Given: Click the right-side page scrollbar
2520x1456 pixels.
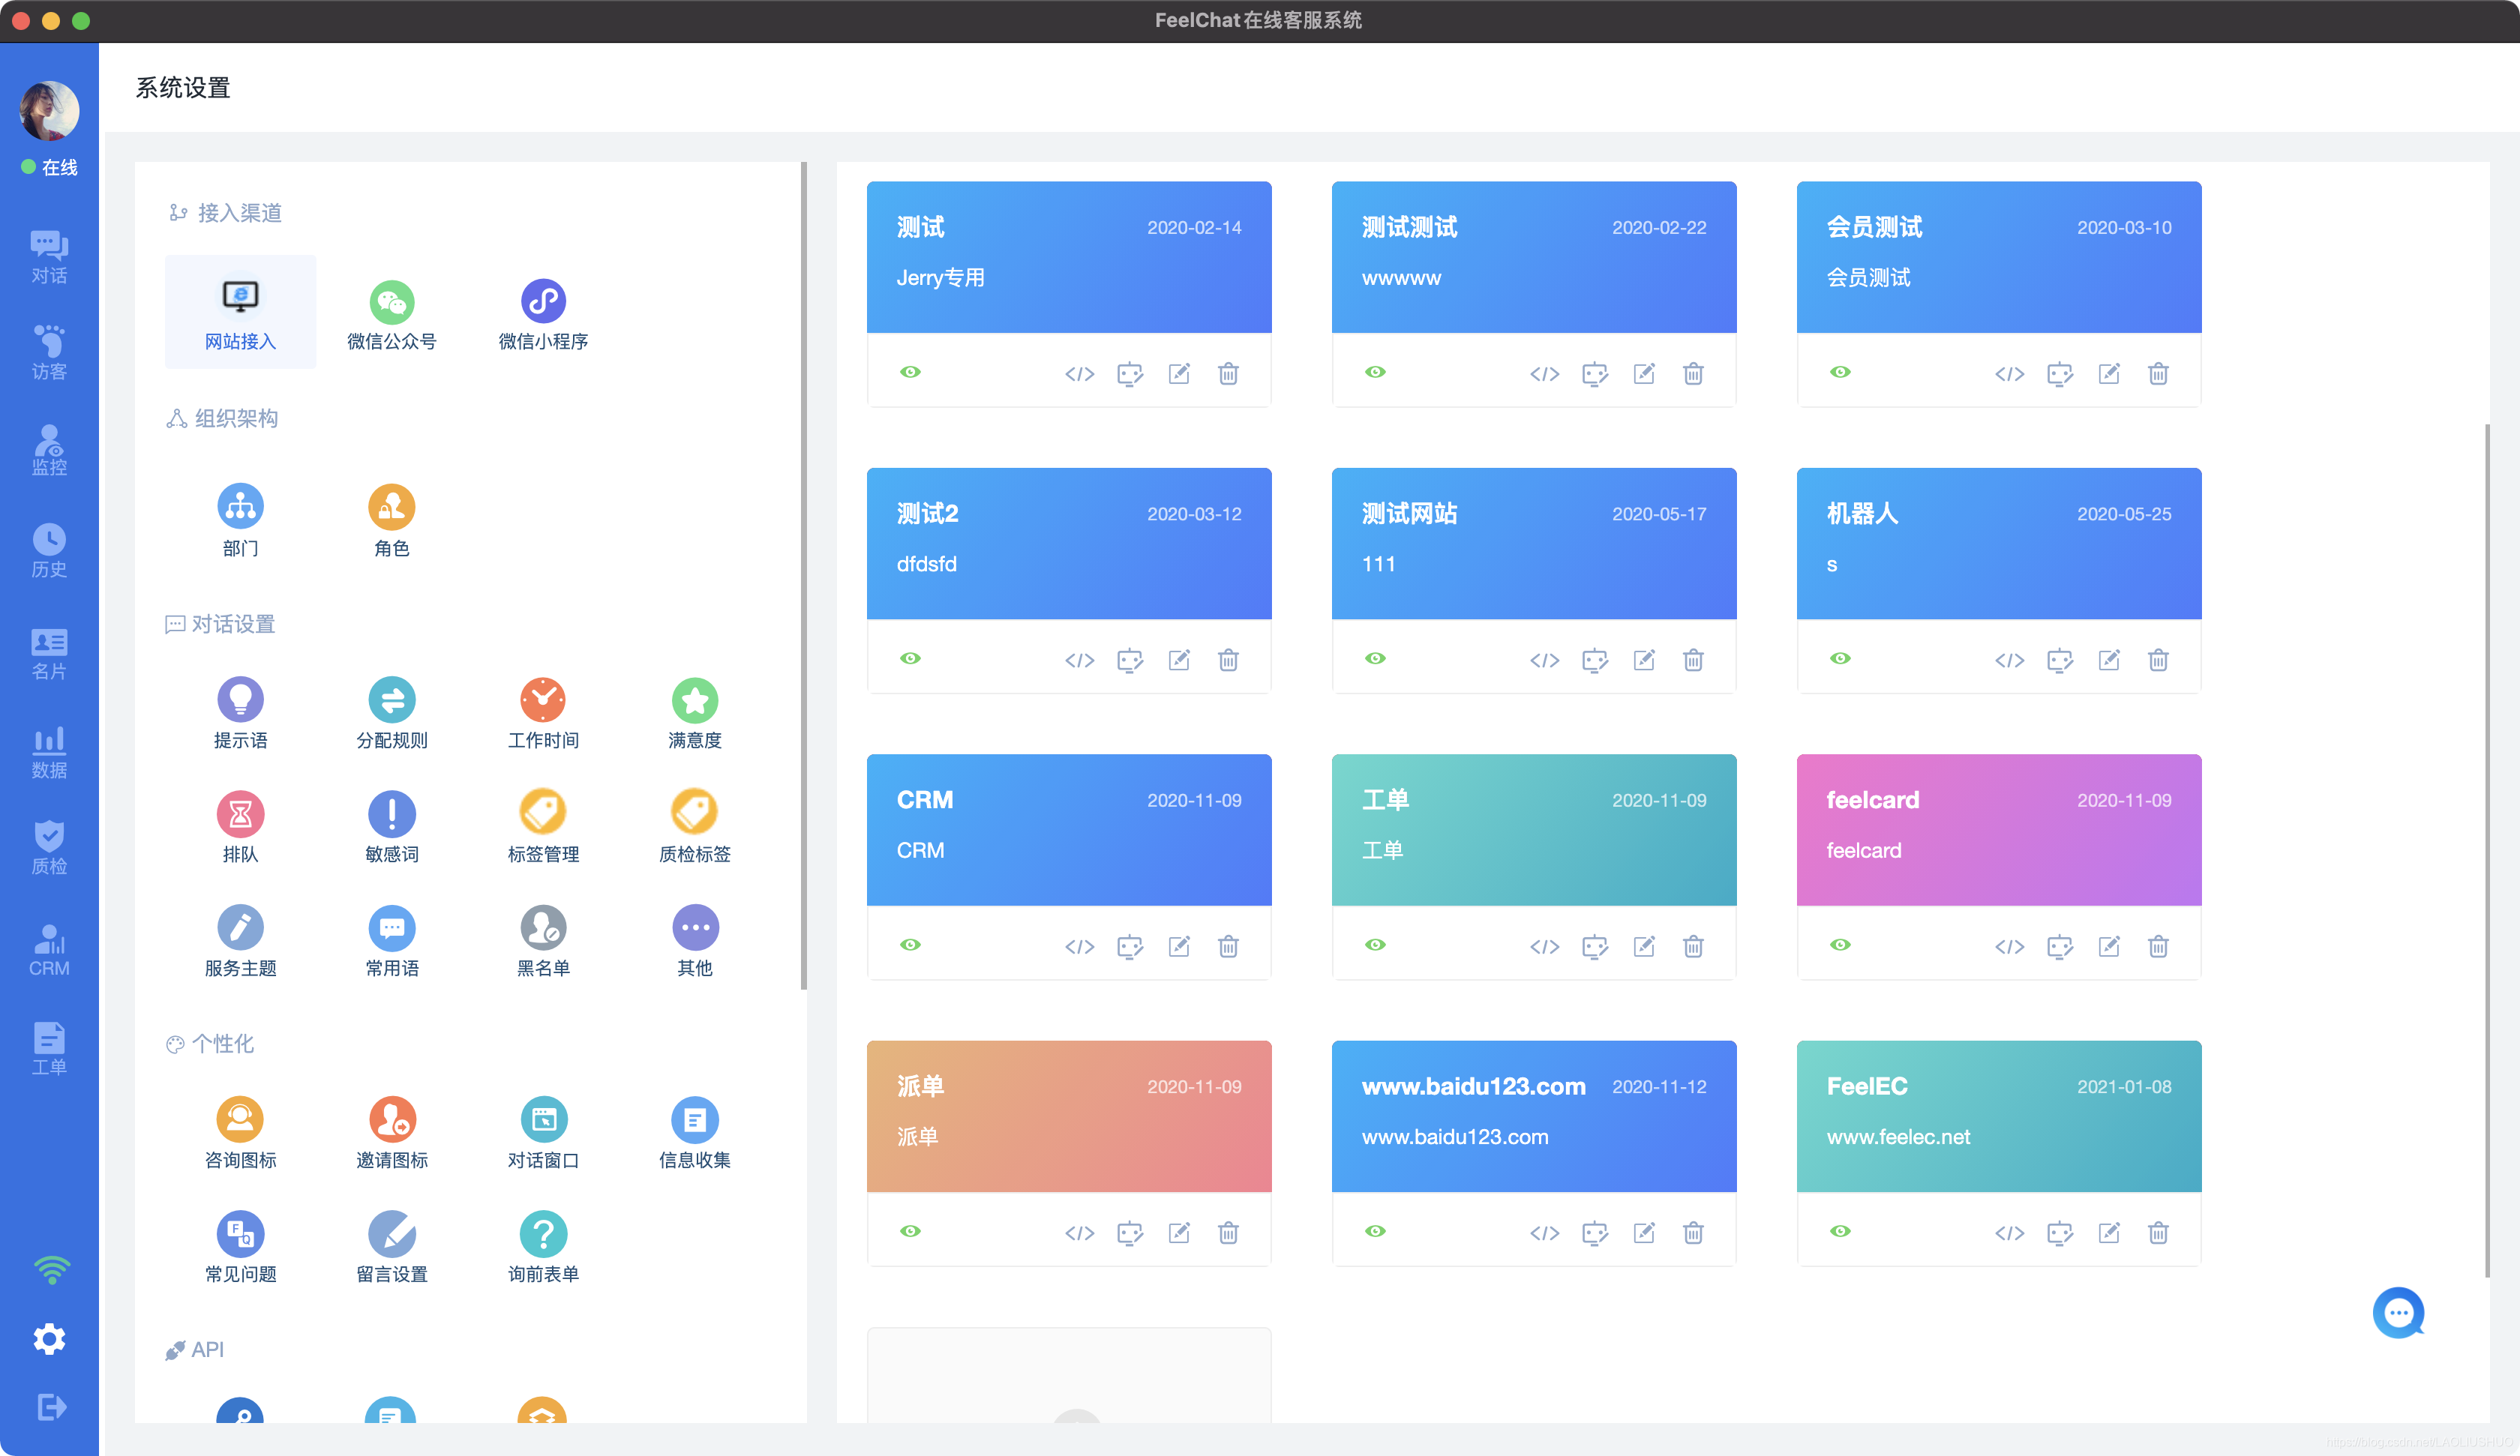Looking at the screenshot, I should tap(2487, 850).
